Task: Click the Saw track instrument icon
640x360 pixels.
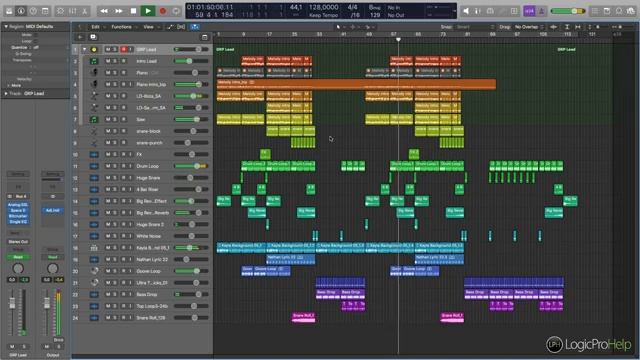Action: tap(94, 120)
